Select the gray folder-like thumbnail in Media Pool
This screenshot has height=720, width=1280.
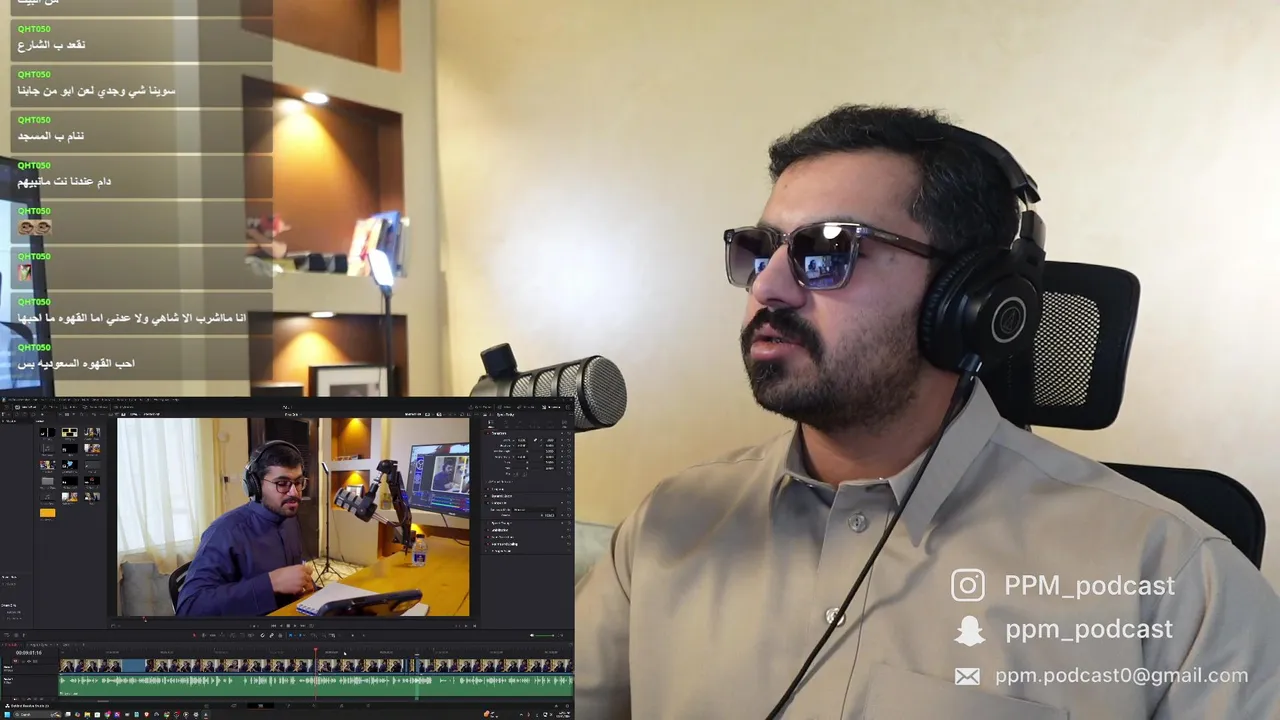pos(48,481)
